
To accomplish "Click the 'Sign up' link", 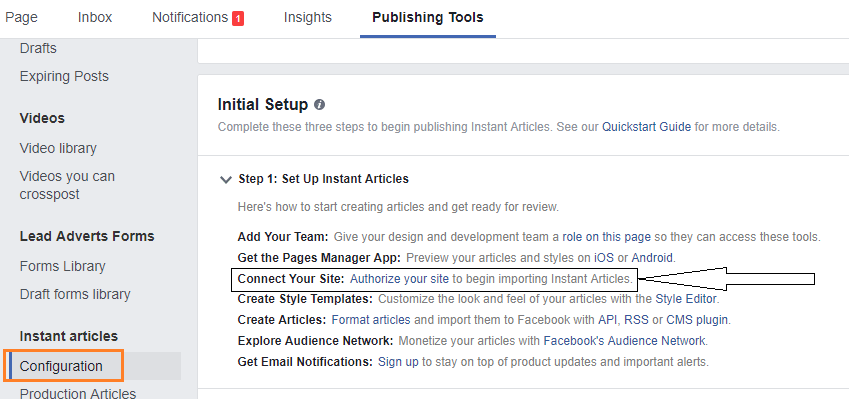I will [x=398, y=362].
